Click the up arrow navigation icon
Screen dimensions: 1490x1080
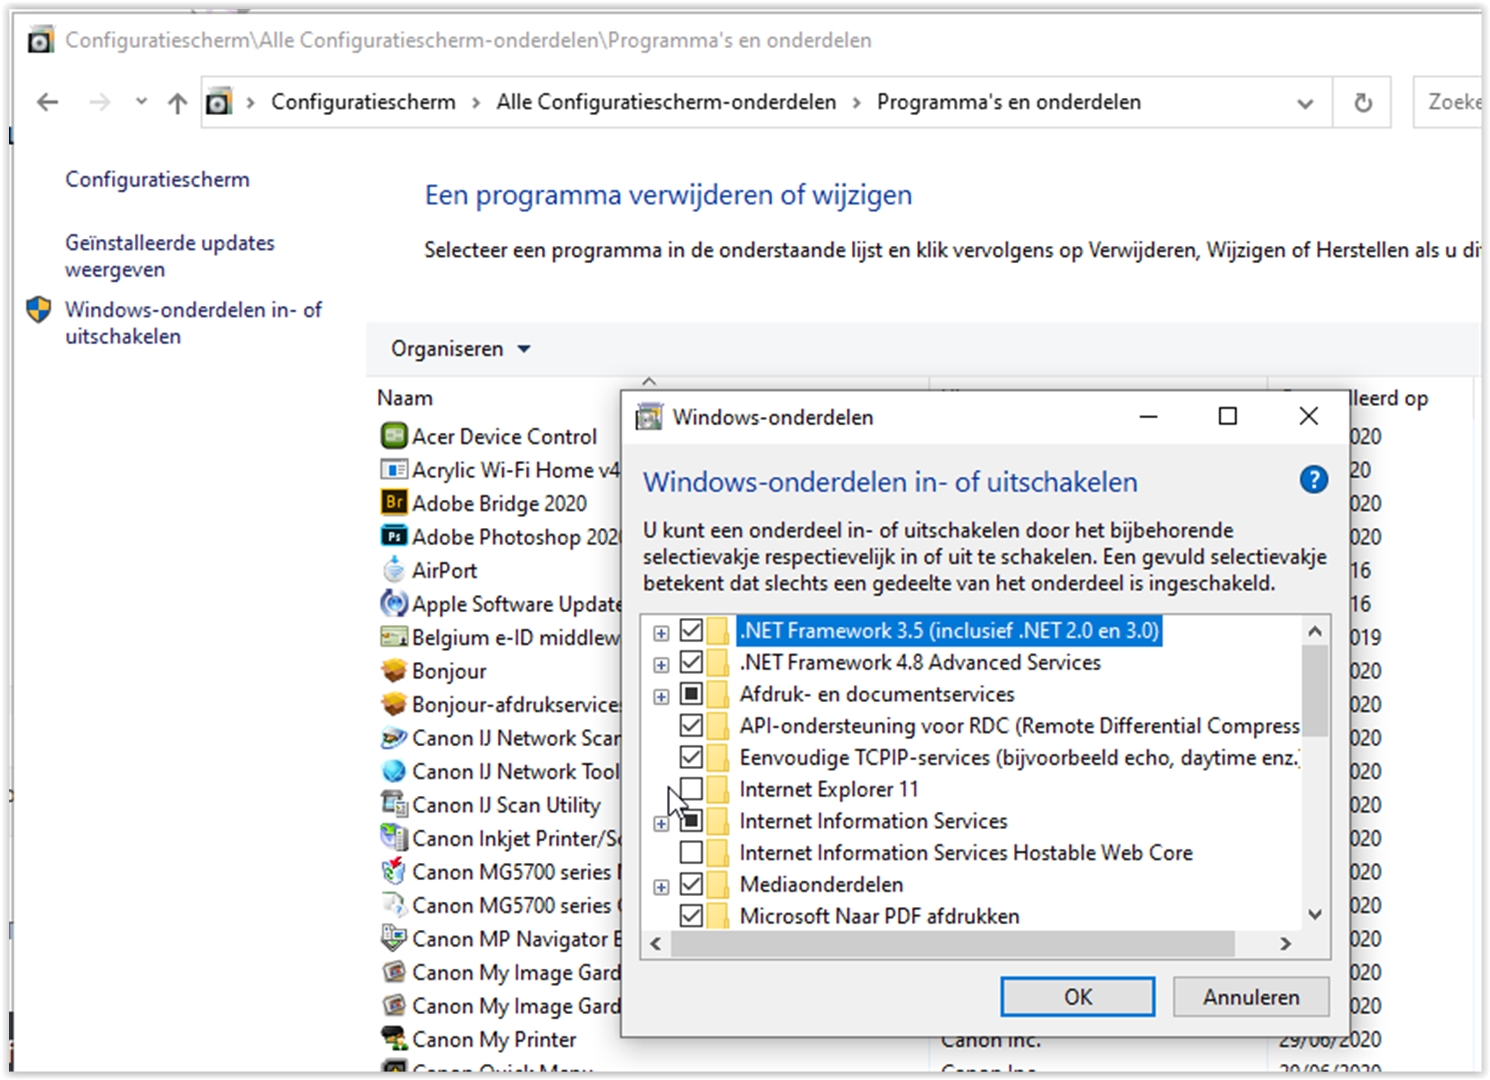(x=178, y=103)
